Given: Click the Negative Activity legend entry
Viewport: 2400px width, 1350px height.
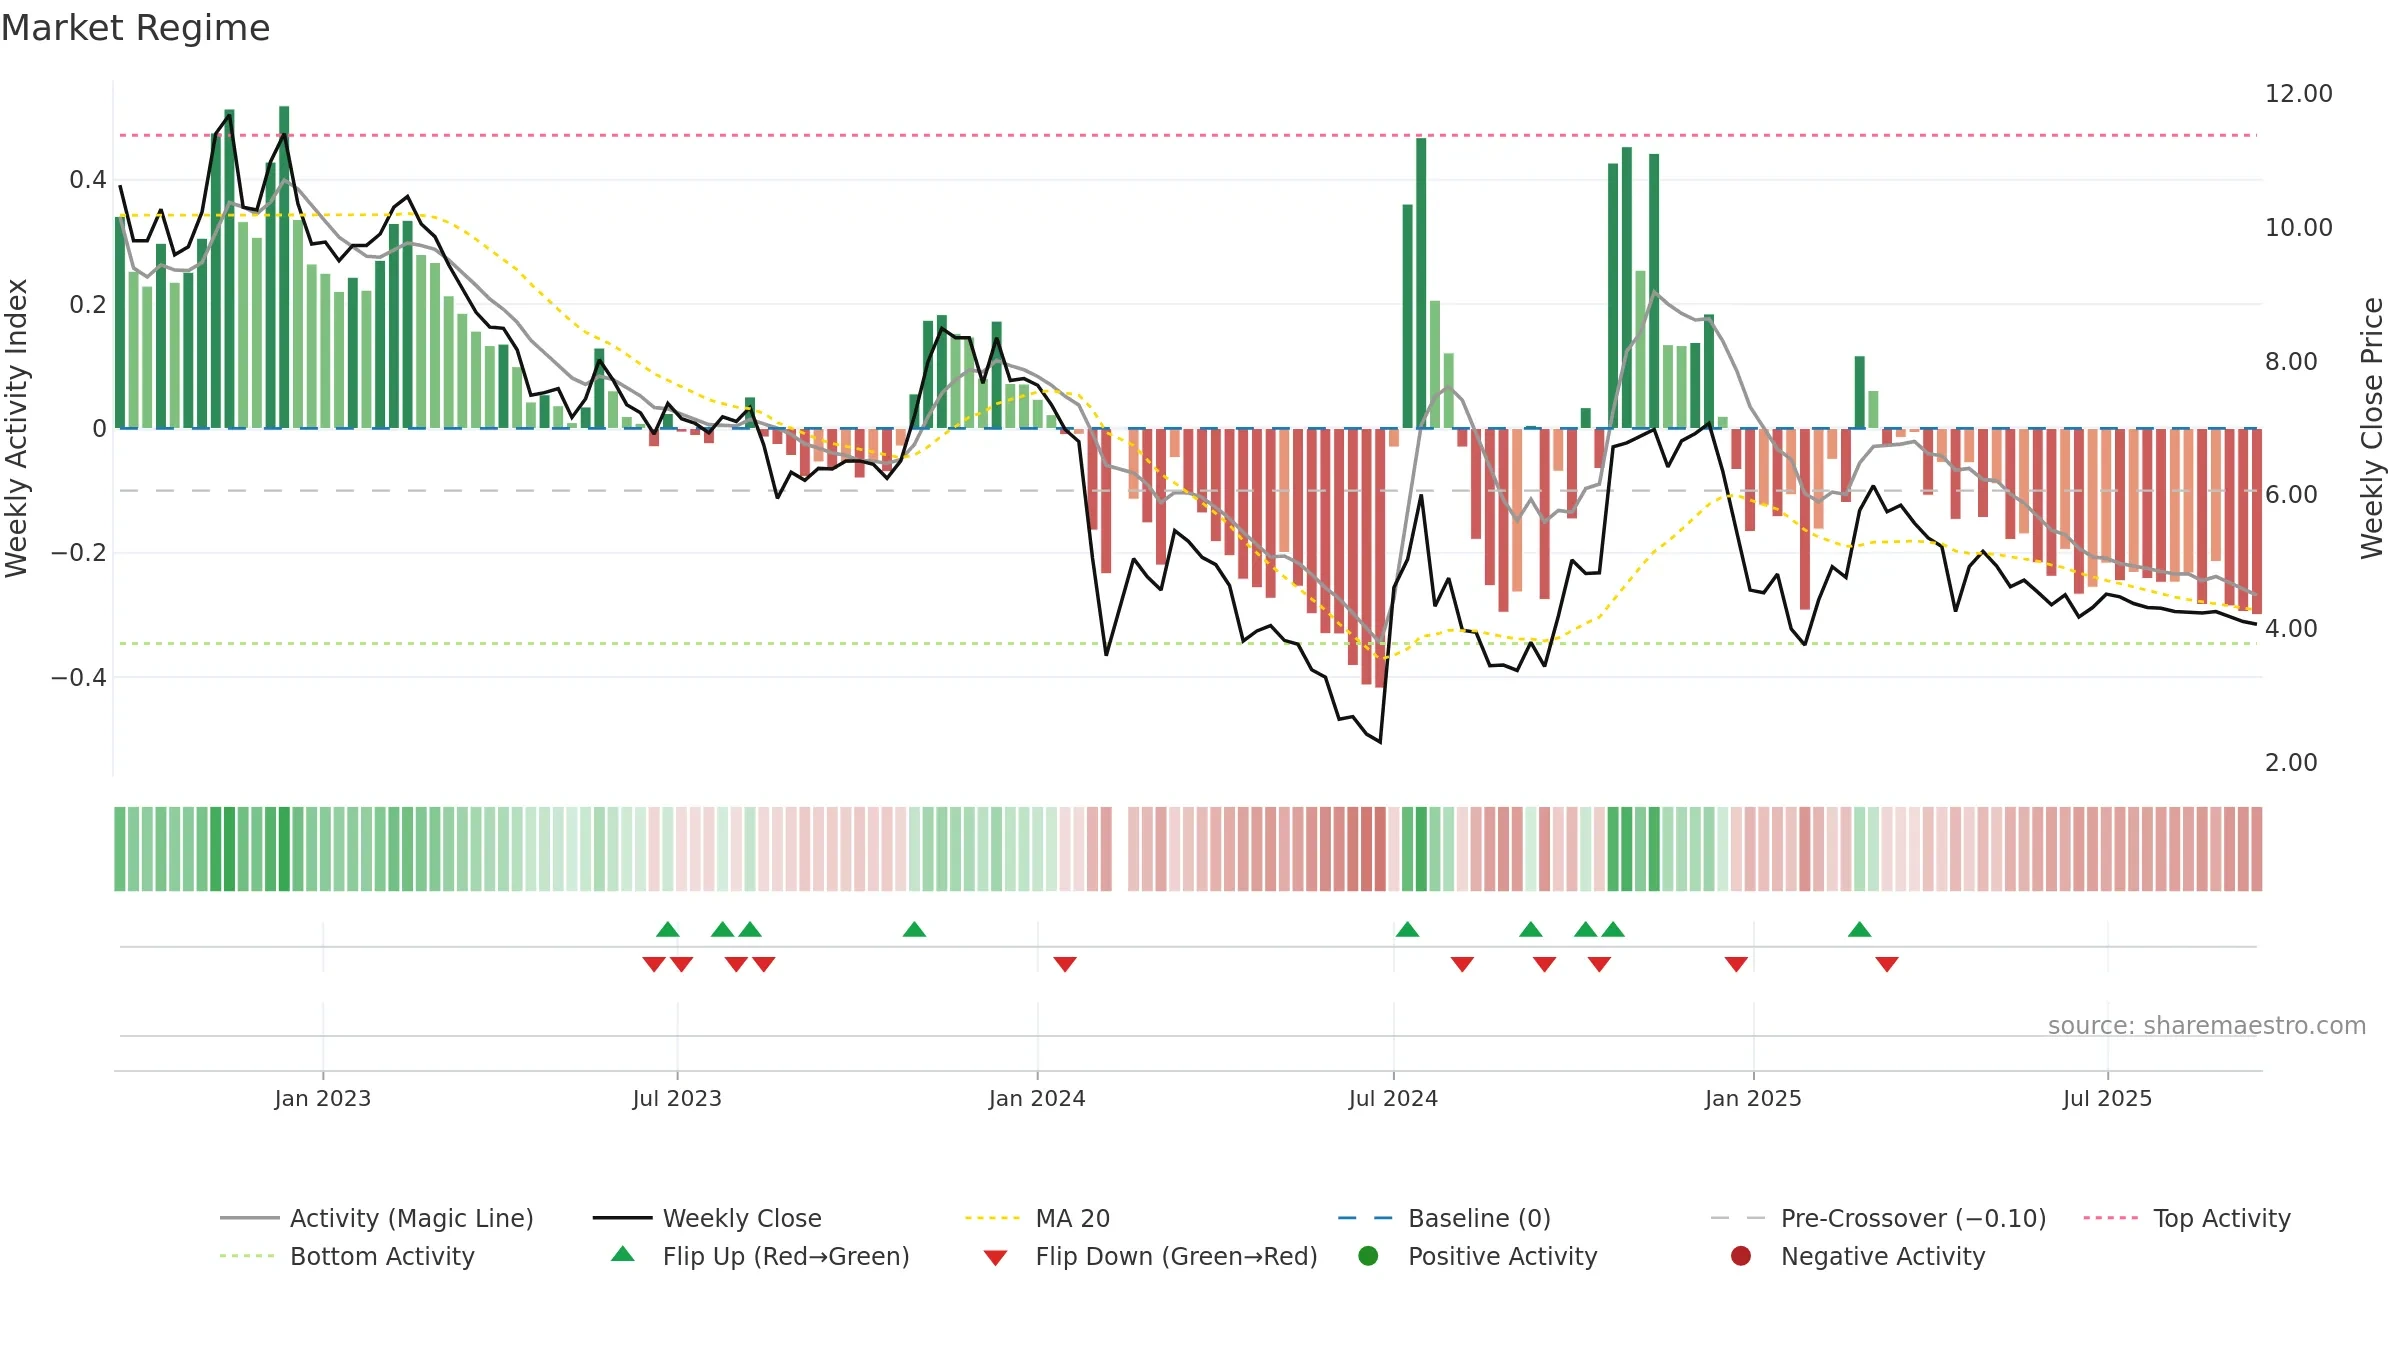Looking at the screenshot, I should pyautogui.click(x=1858, y=1256).
